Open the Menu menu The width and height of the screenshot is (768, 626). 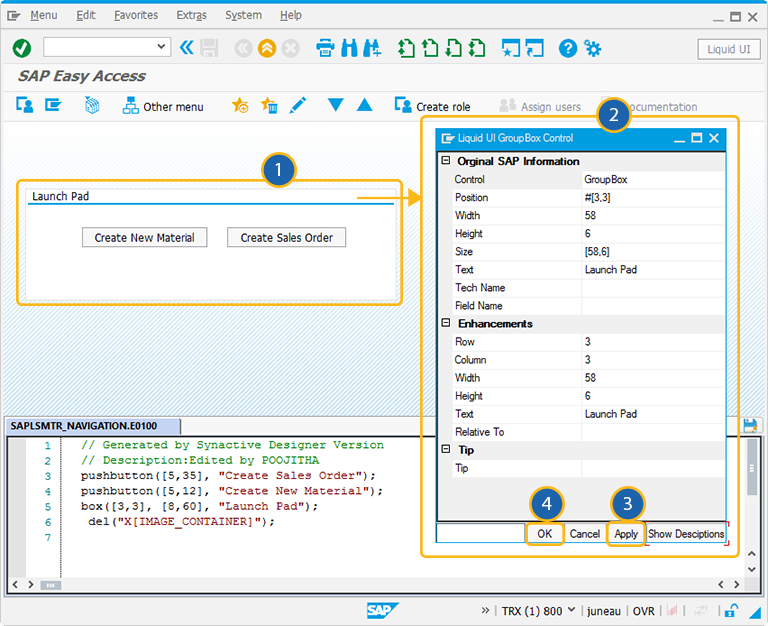tap(44, 15)
